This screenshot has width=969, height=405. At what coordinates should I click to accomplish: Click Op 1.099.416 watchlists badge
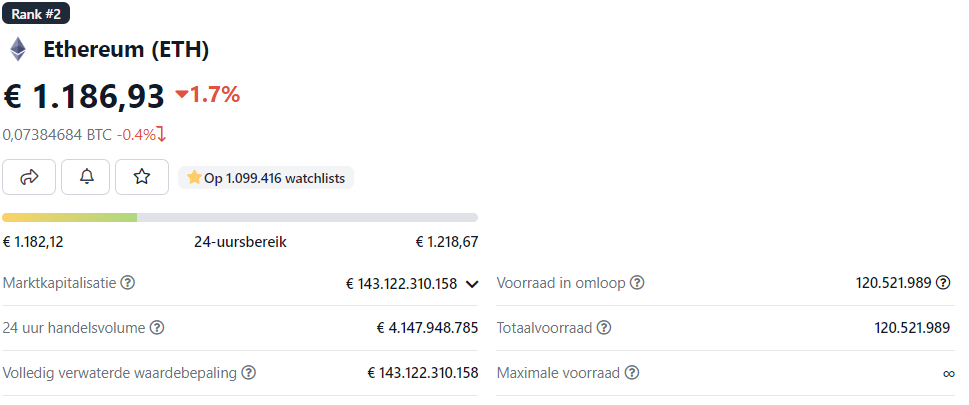(266, 178)
